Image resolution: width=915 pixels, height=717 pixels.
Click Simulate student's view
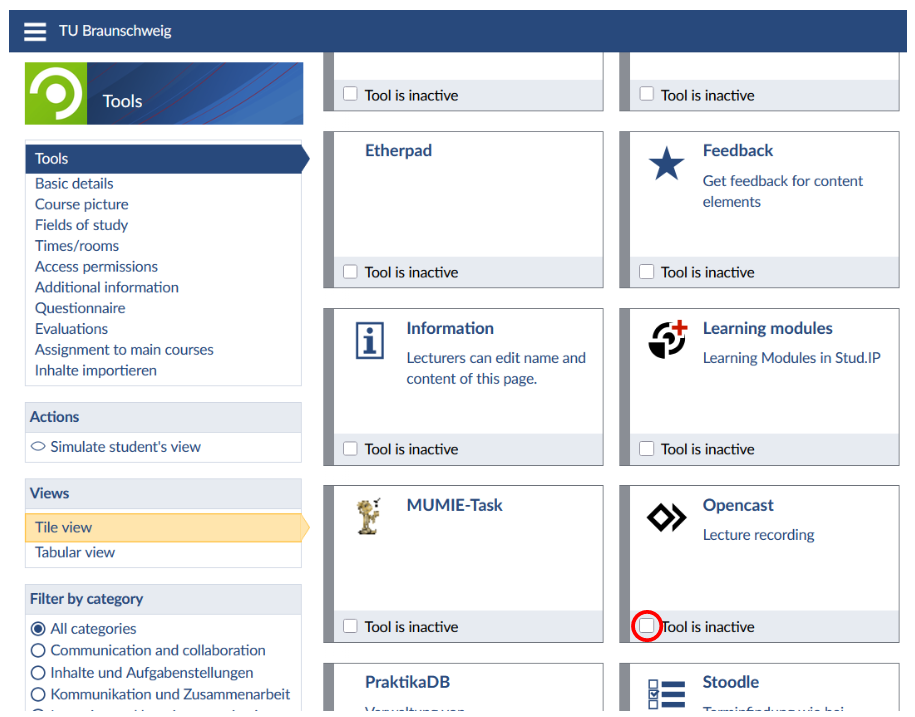(125, 447)
